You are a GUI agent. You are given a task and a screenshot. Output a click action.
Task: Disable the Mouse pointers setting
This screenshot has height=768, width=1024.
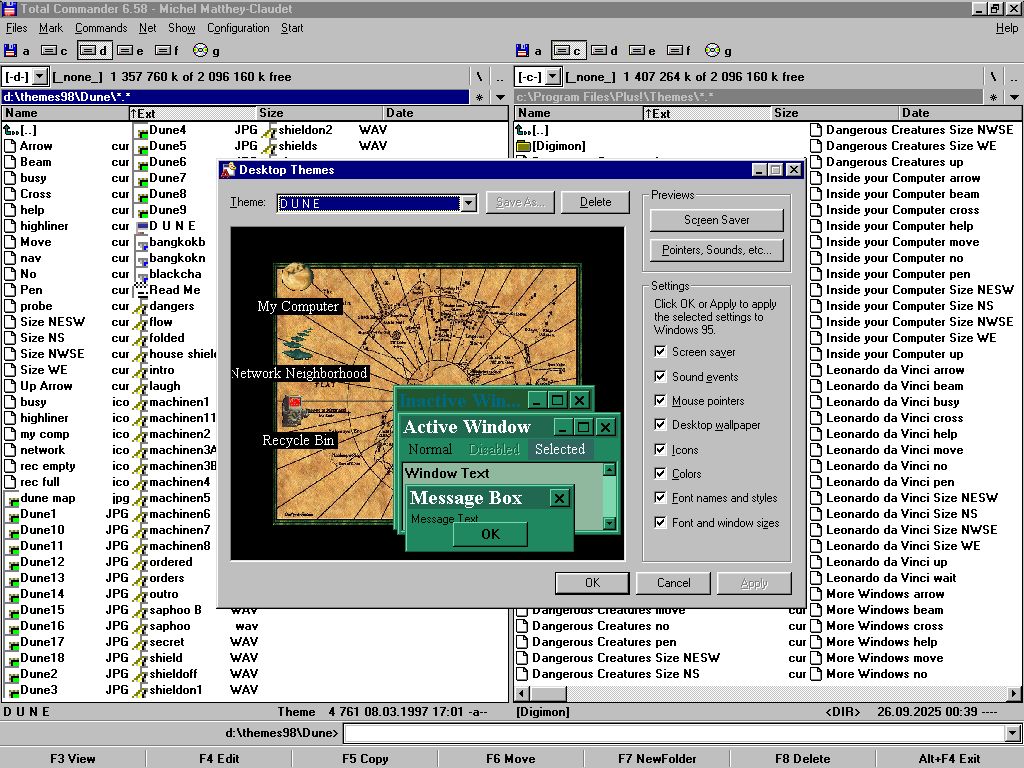[660, 401]
